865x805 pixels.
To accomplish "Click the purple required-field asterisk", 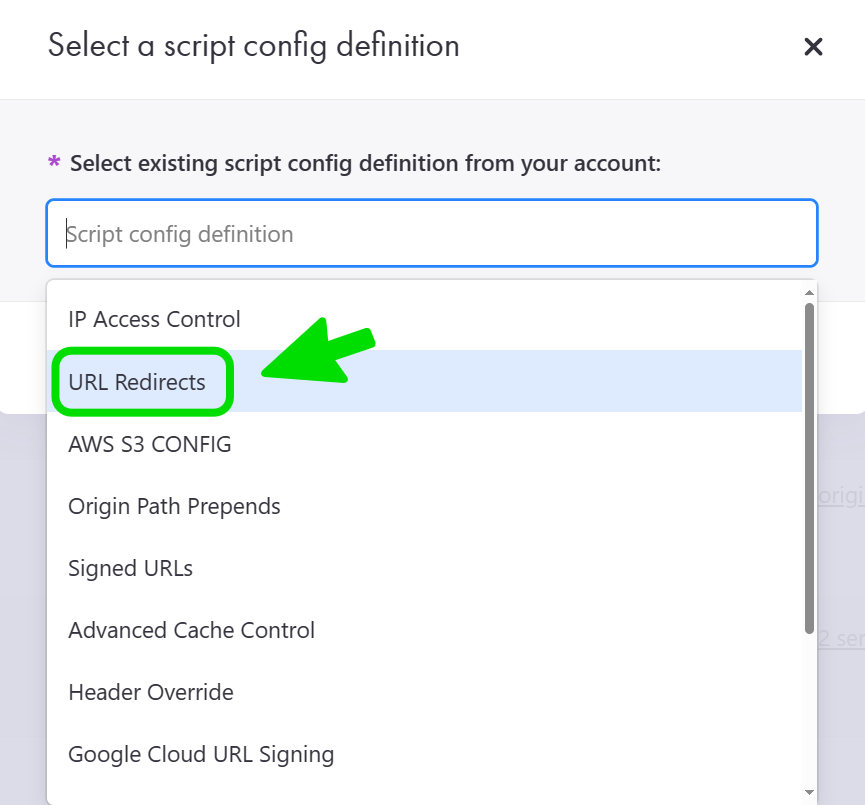I will click(54, 163).
